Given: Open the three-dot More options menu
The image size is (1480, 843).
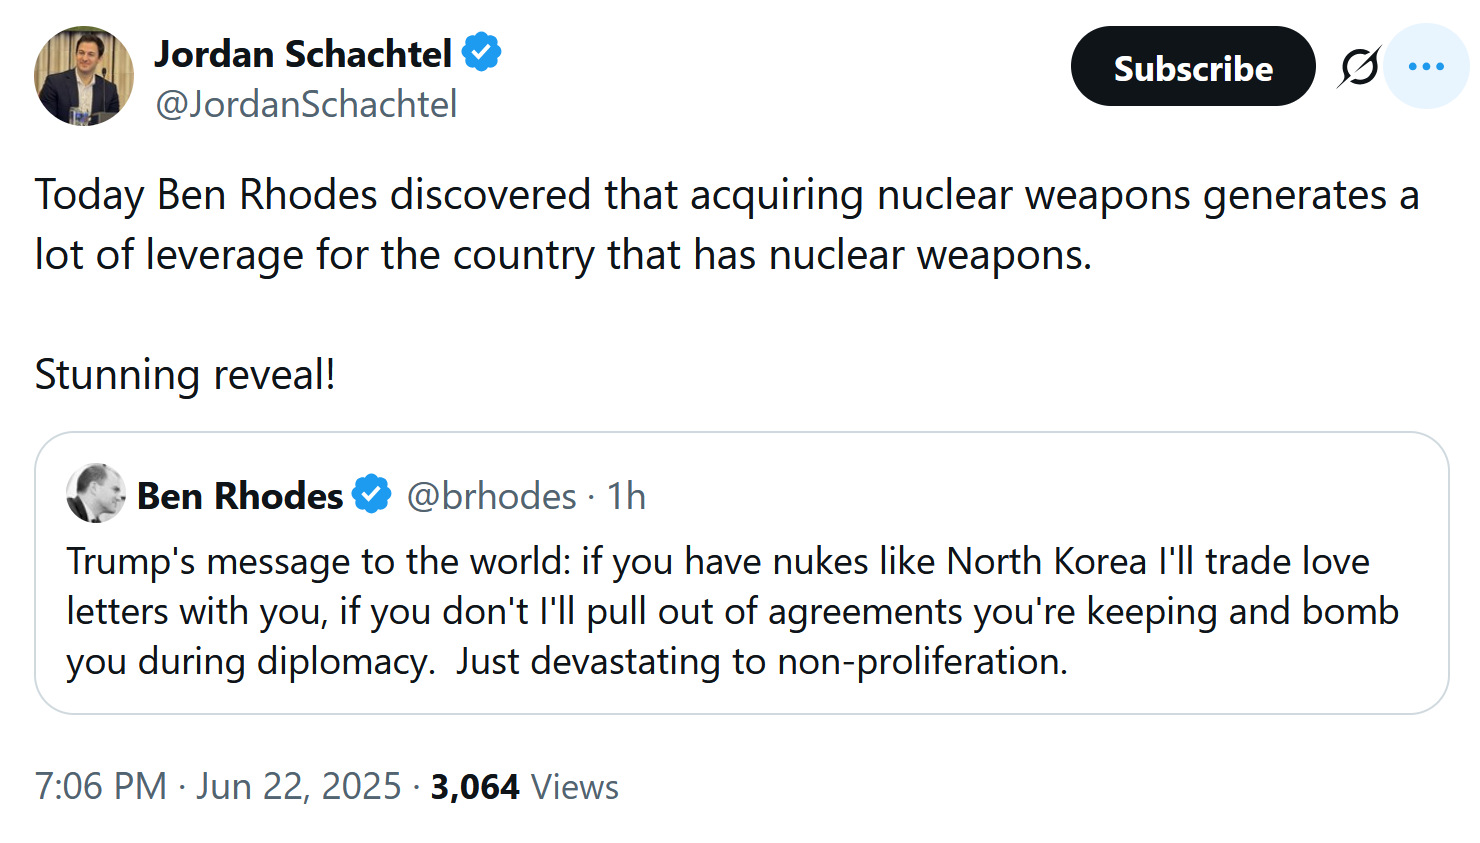Looking at the screenshot, I should pyautogui.click(x=1425, y=67).
